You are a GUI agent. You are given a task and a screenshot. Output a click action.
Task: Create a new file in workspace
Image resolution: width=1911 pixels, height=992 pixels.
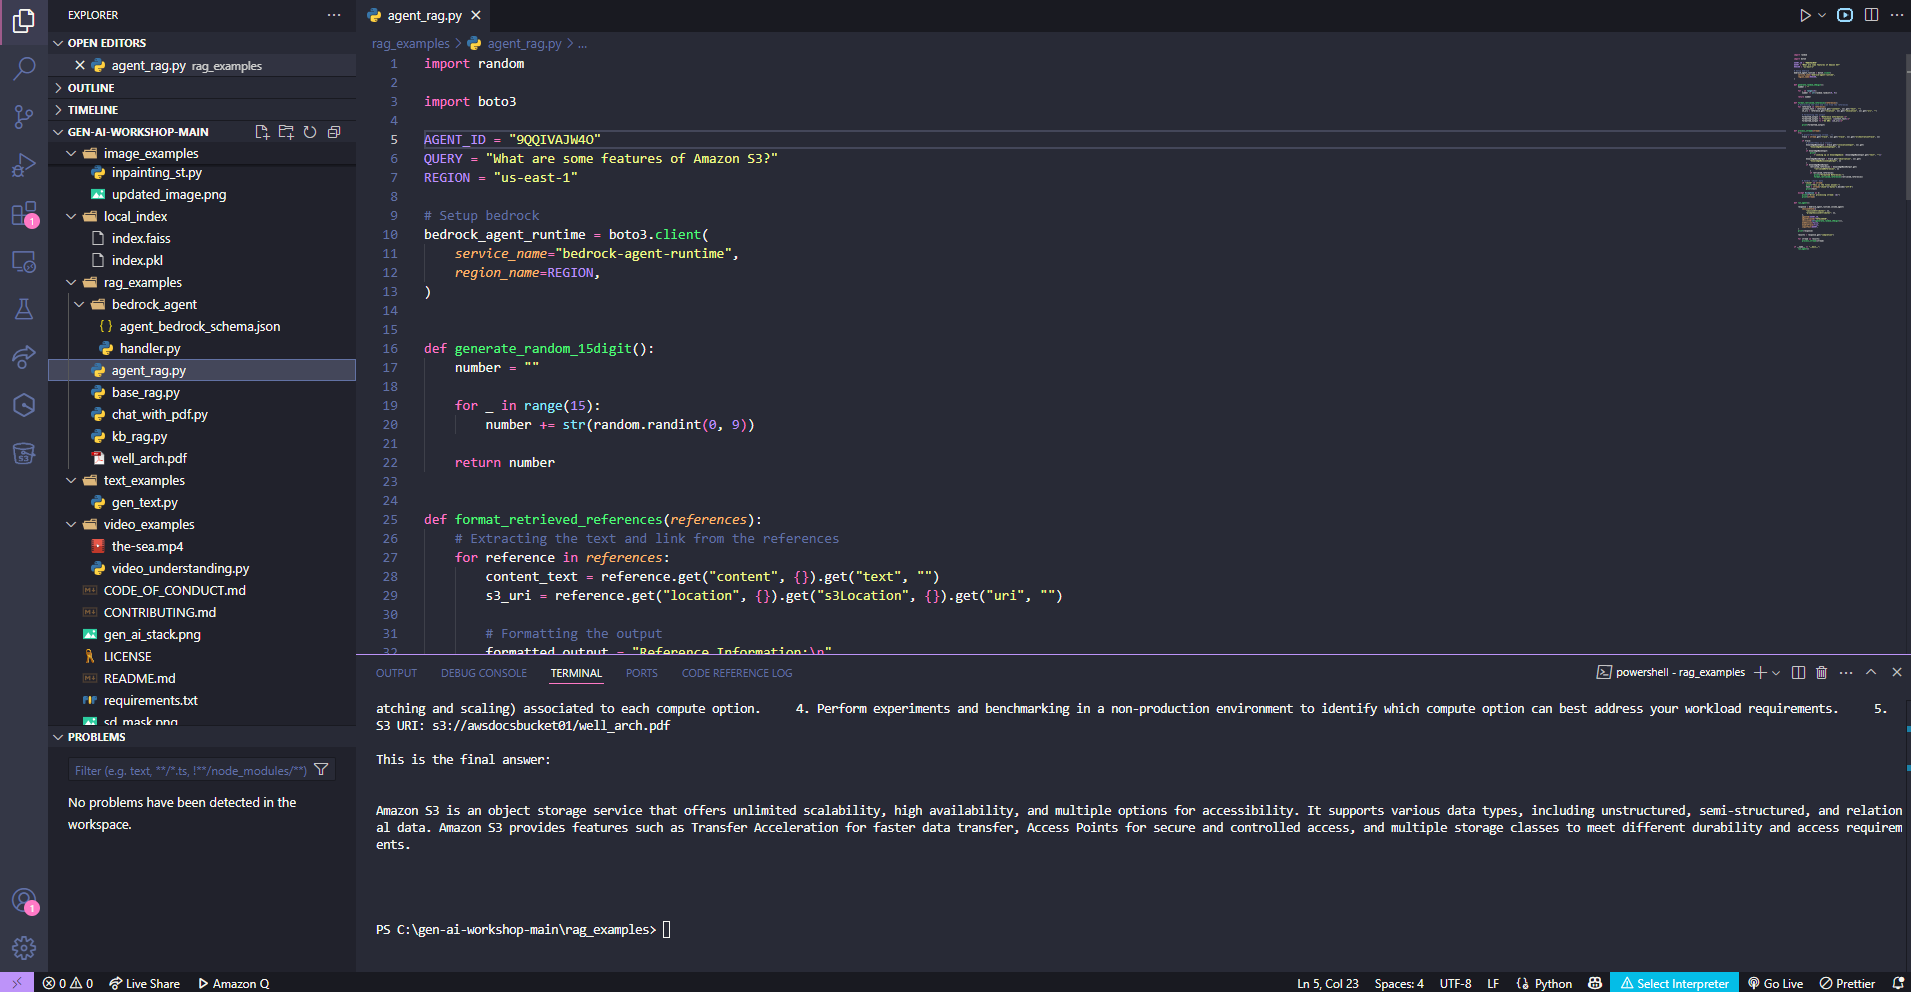click(262, 132)
